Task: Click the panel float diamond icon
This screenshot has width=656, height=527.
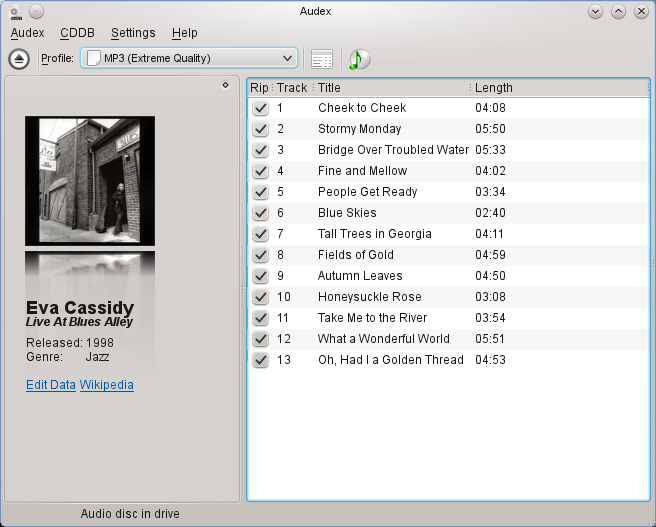Action: [x=226, y=85]
